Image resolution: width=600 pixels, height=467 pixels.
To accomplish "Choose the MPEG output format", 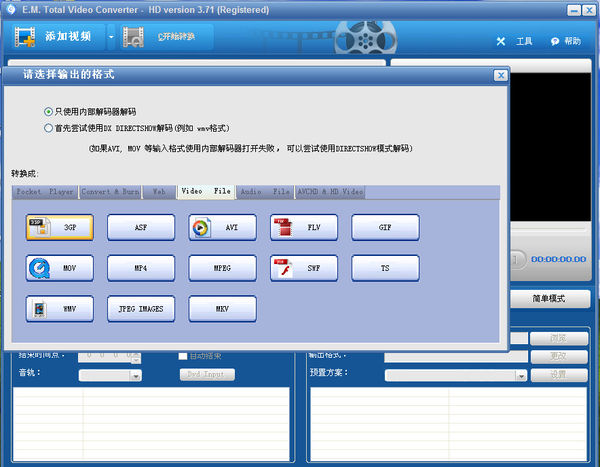I will (222, 268).
